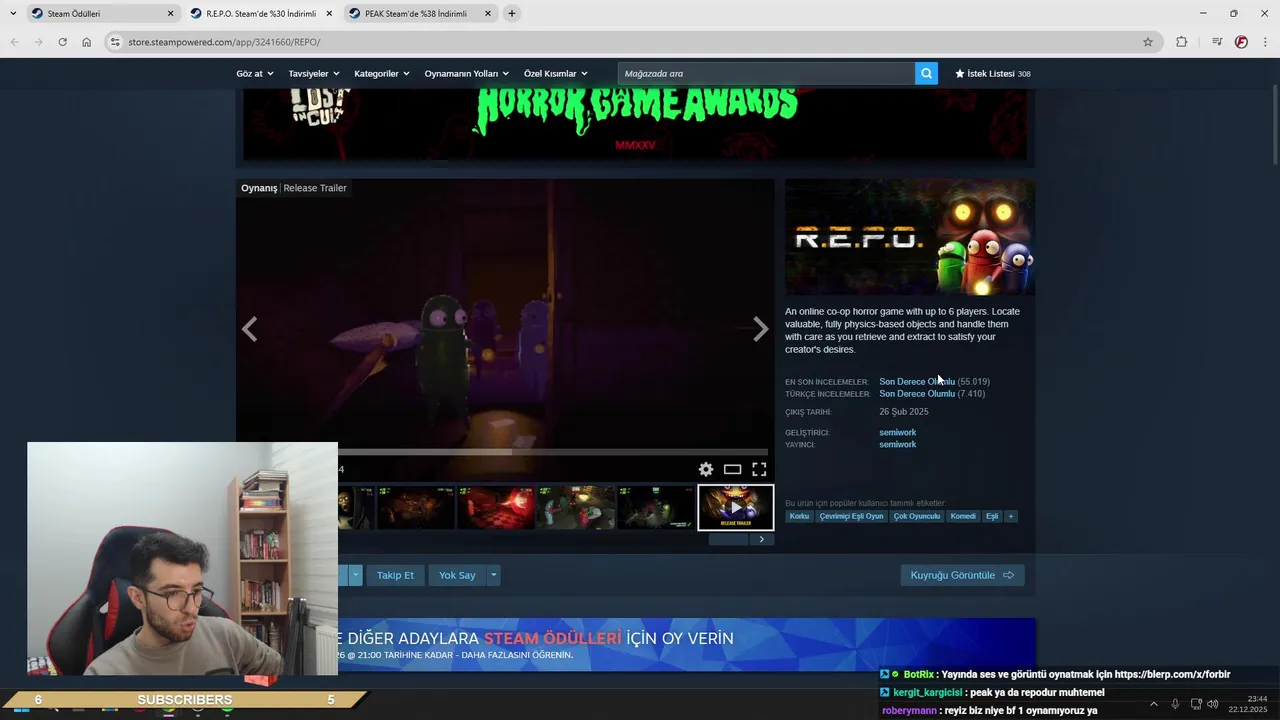Select the red-lit room screenshot thumbnail
The width and height of the screenshot is (1280, 720).
[x=495, y=507]
